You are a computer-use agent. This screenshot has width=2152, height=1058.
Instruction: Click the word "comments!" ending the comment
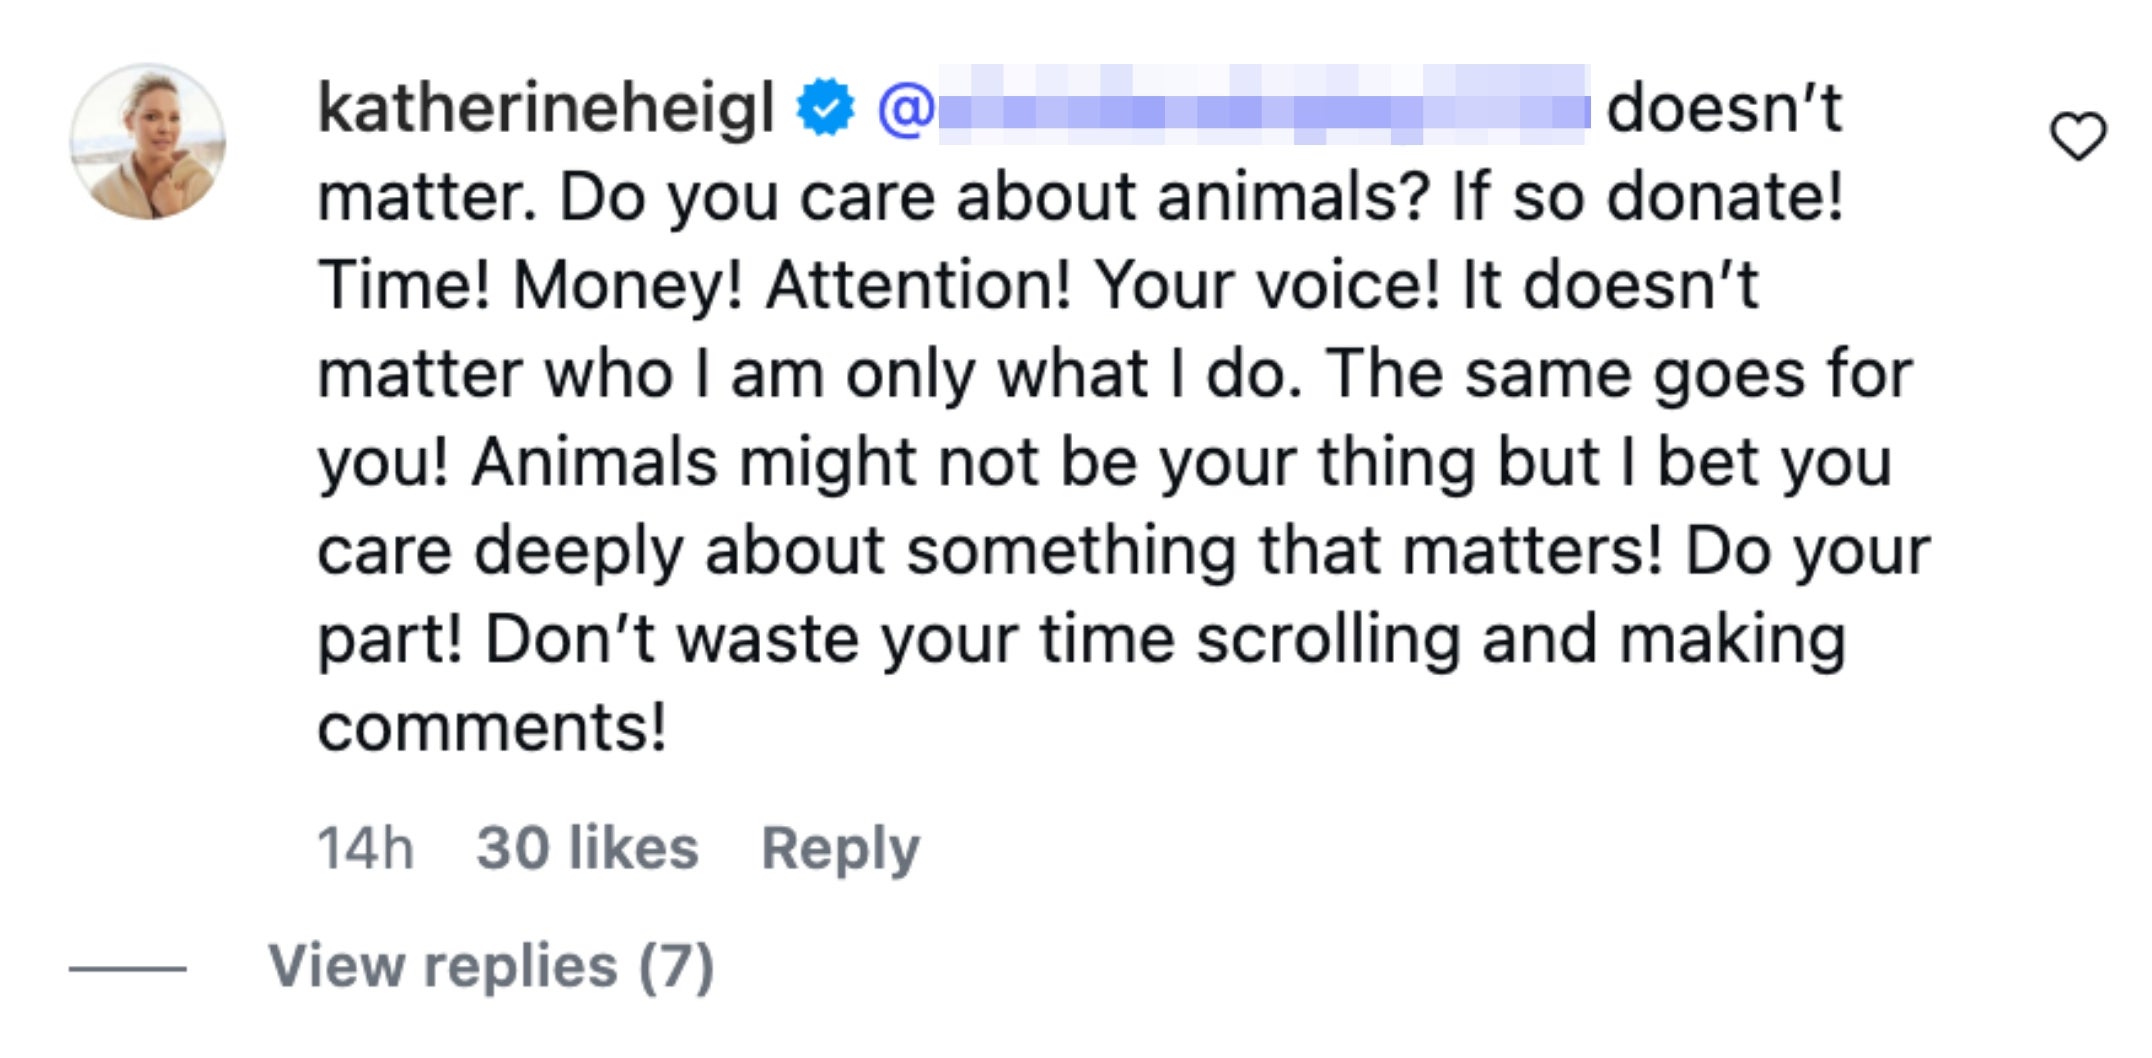pyautogui.click(x=491, y=727)
